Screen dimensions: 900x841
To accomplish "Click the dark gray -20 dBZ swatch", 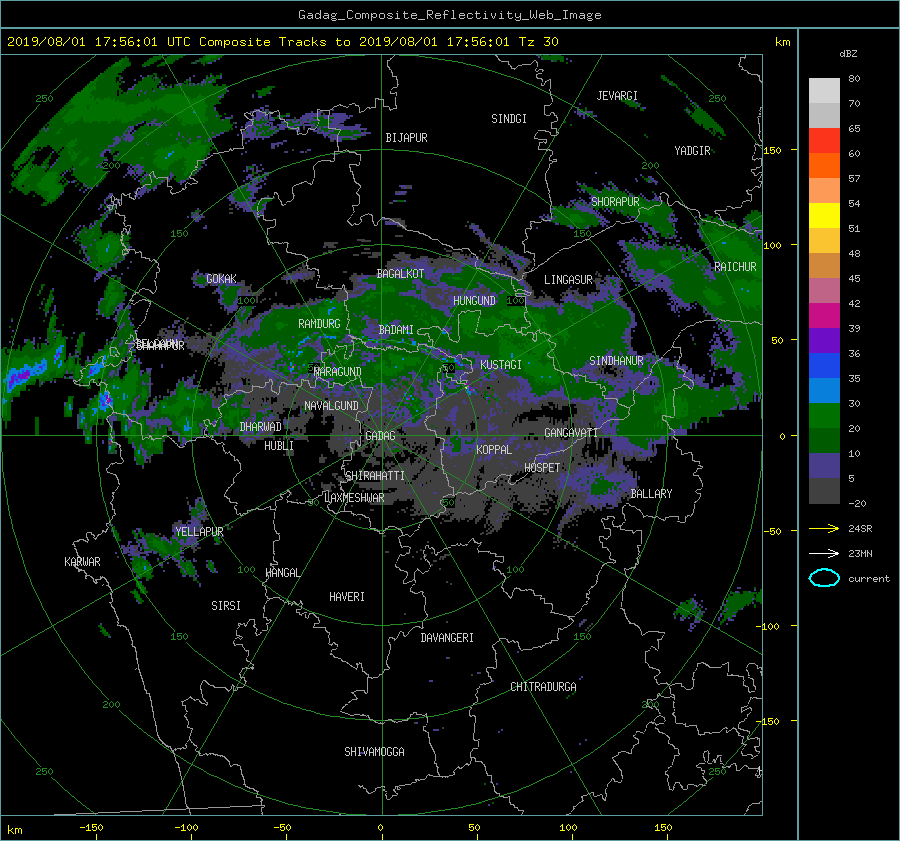I will (824, 491).
